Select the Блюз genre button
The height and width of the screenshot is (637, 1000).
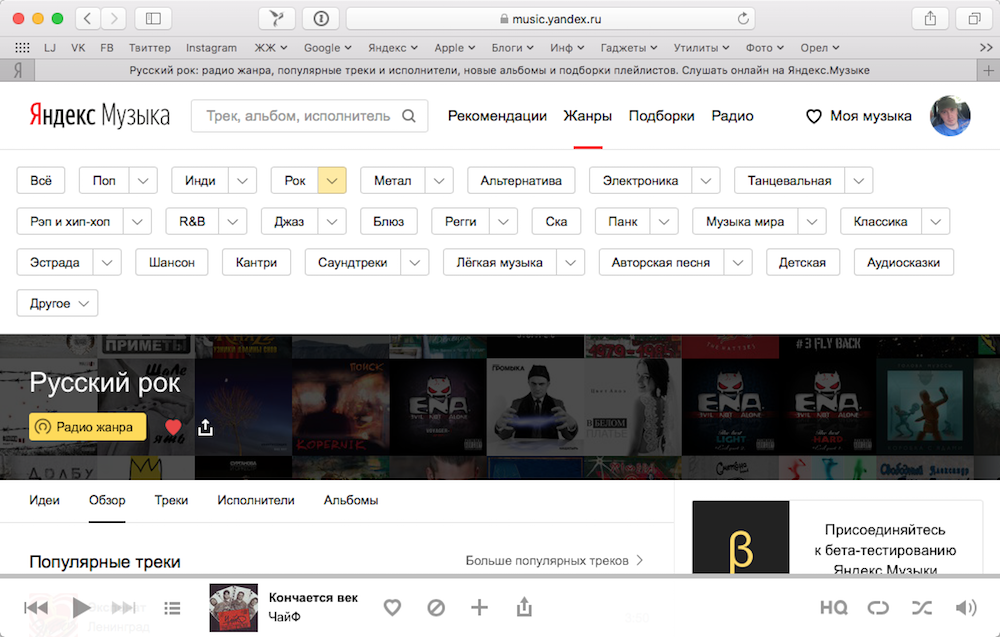click(x=388, y=221)
